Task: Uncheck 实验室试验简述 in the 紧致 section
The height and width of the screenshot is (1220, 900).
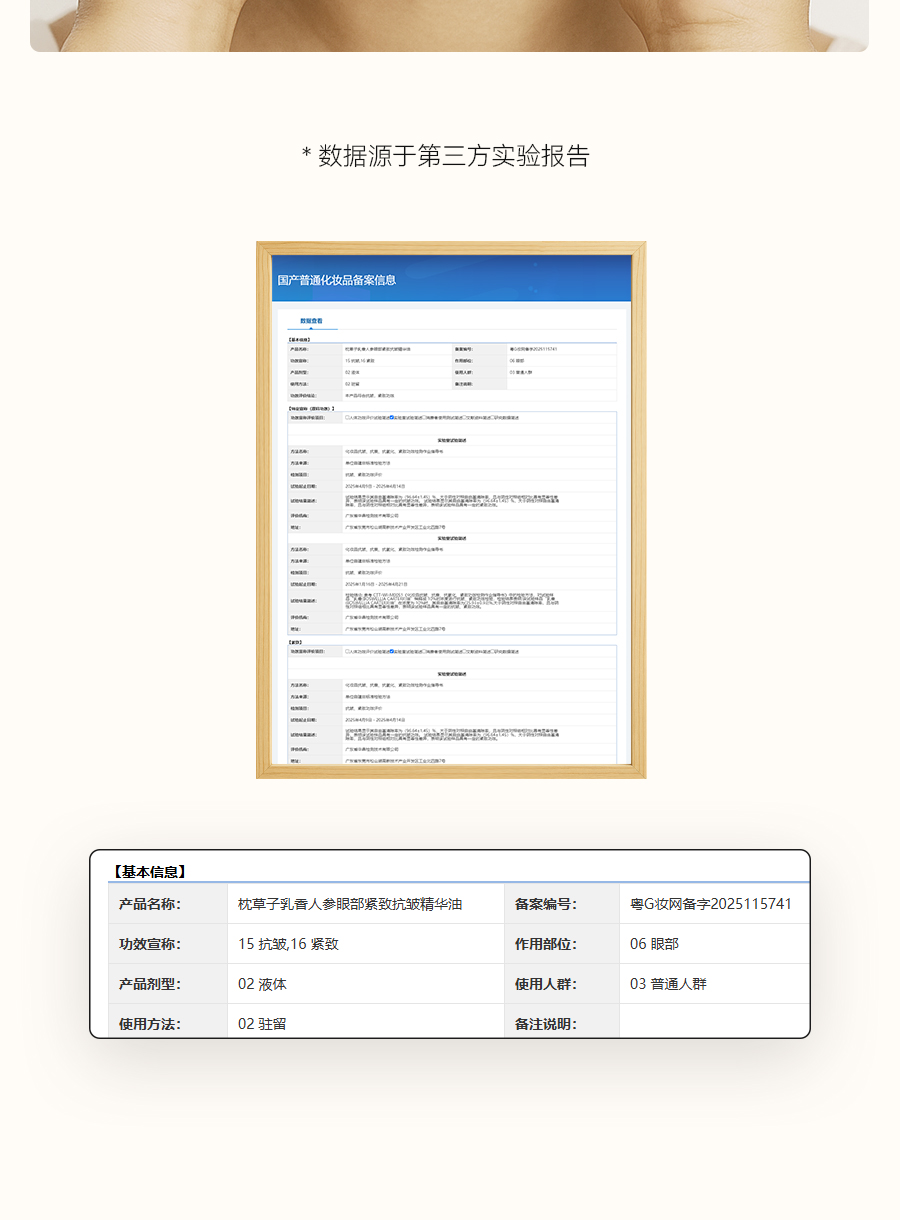Action: [x=392, y=651]
